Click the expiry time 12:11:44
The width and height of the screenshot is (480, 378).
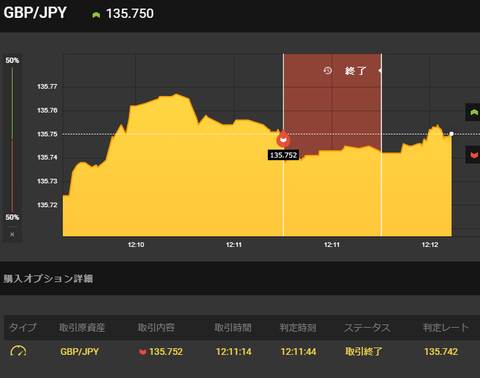tap(298, 352)
